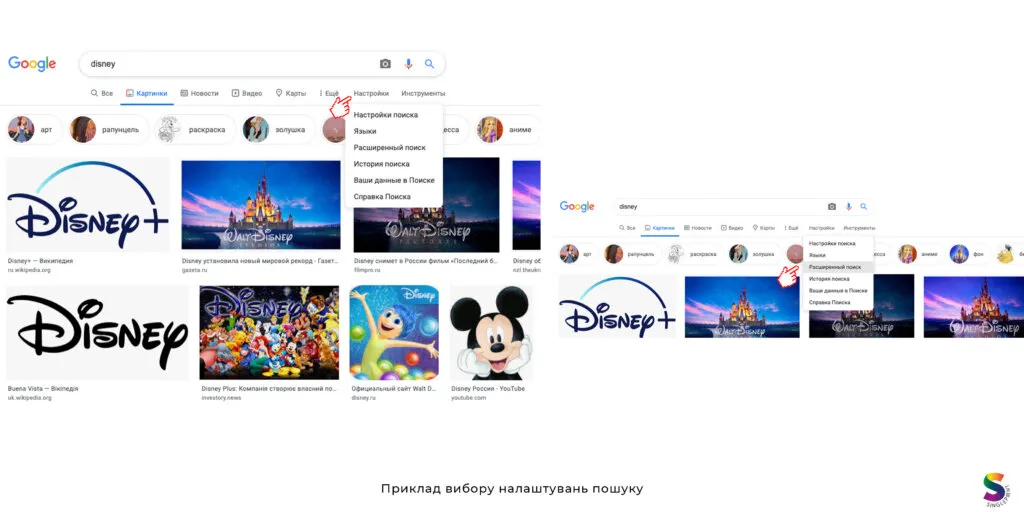Click camera icon in right screenshot search bar
1024x512 pixels.
pyautogui.click(x=831, y=206)
